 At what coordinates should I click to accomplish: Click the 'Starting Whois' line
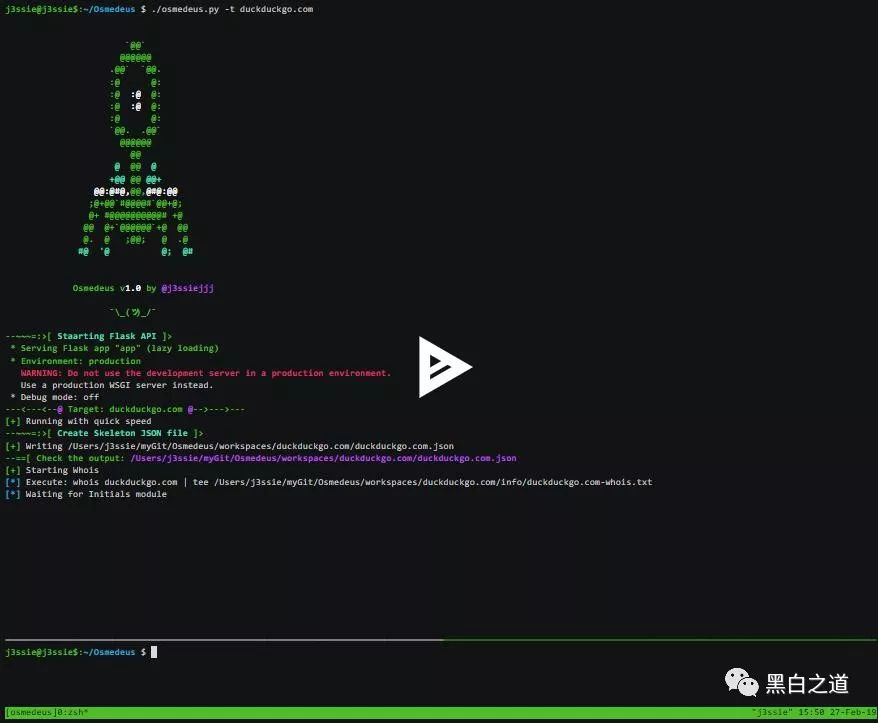[x=52, y=470]
